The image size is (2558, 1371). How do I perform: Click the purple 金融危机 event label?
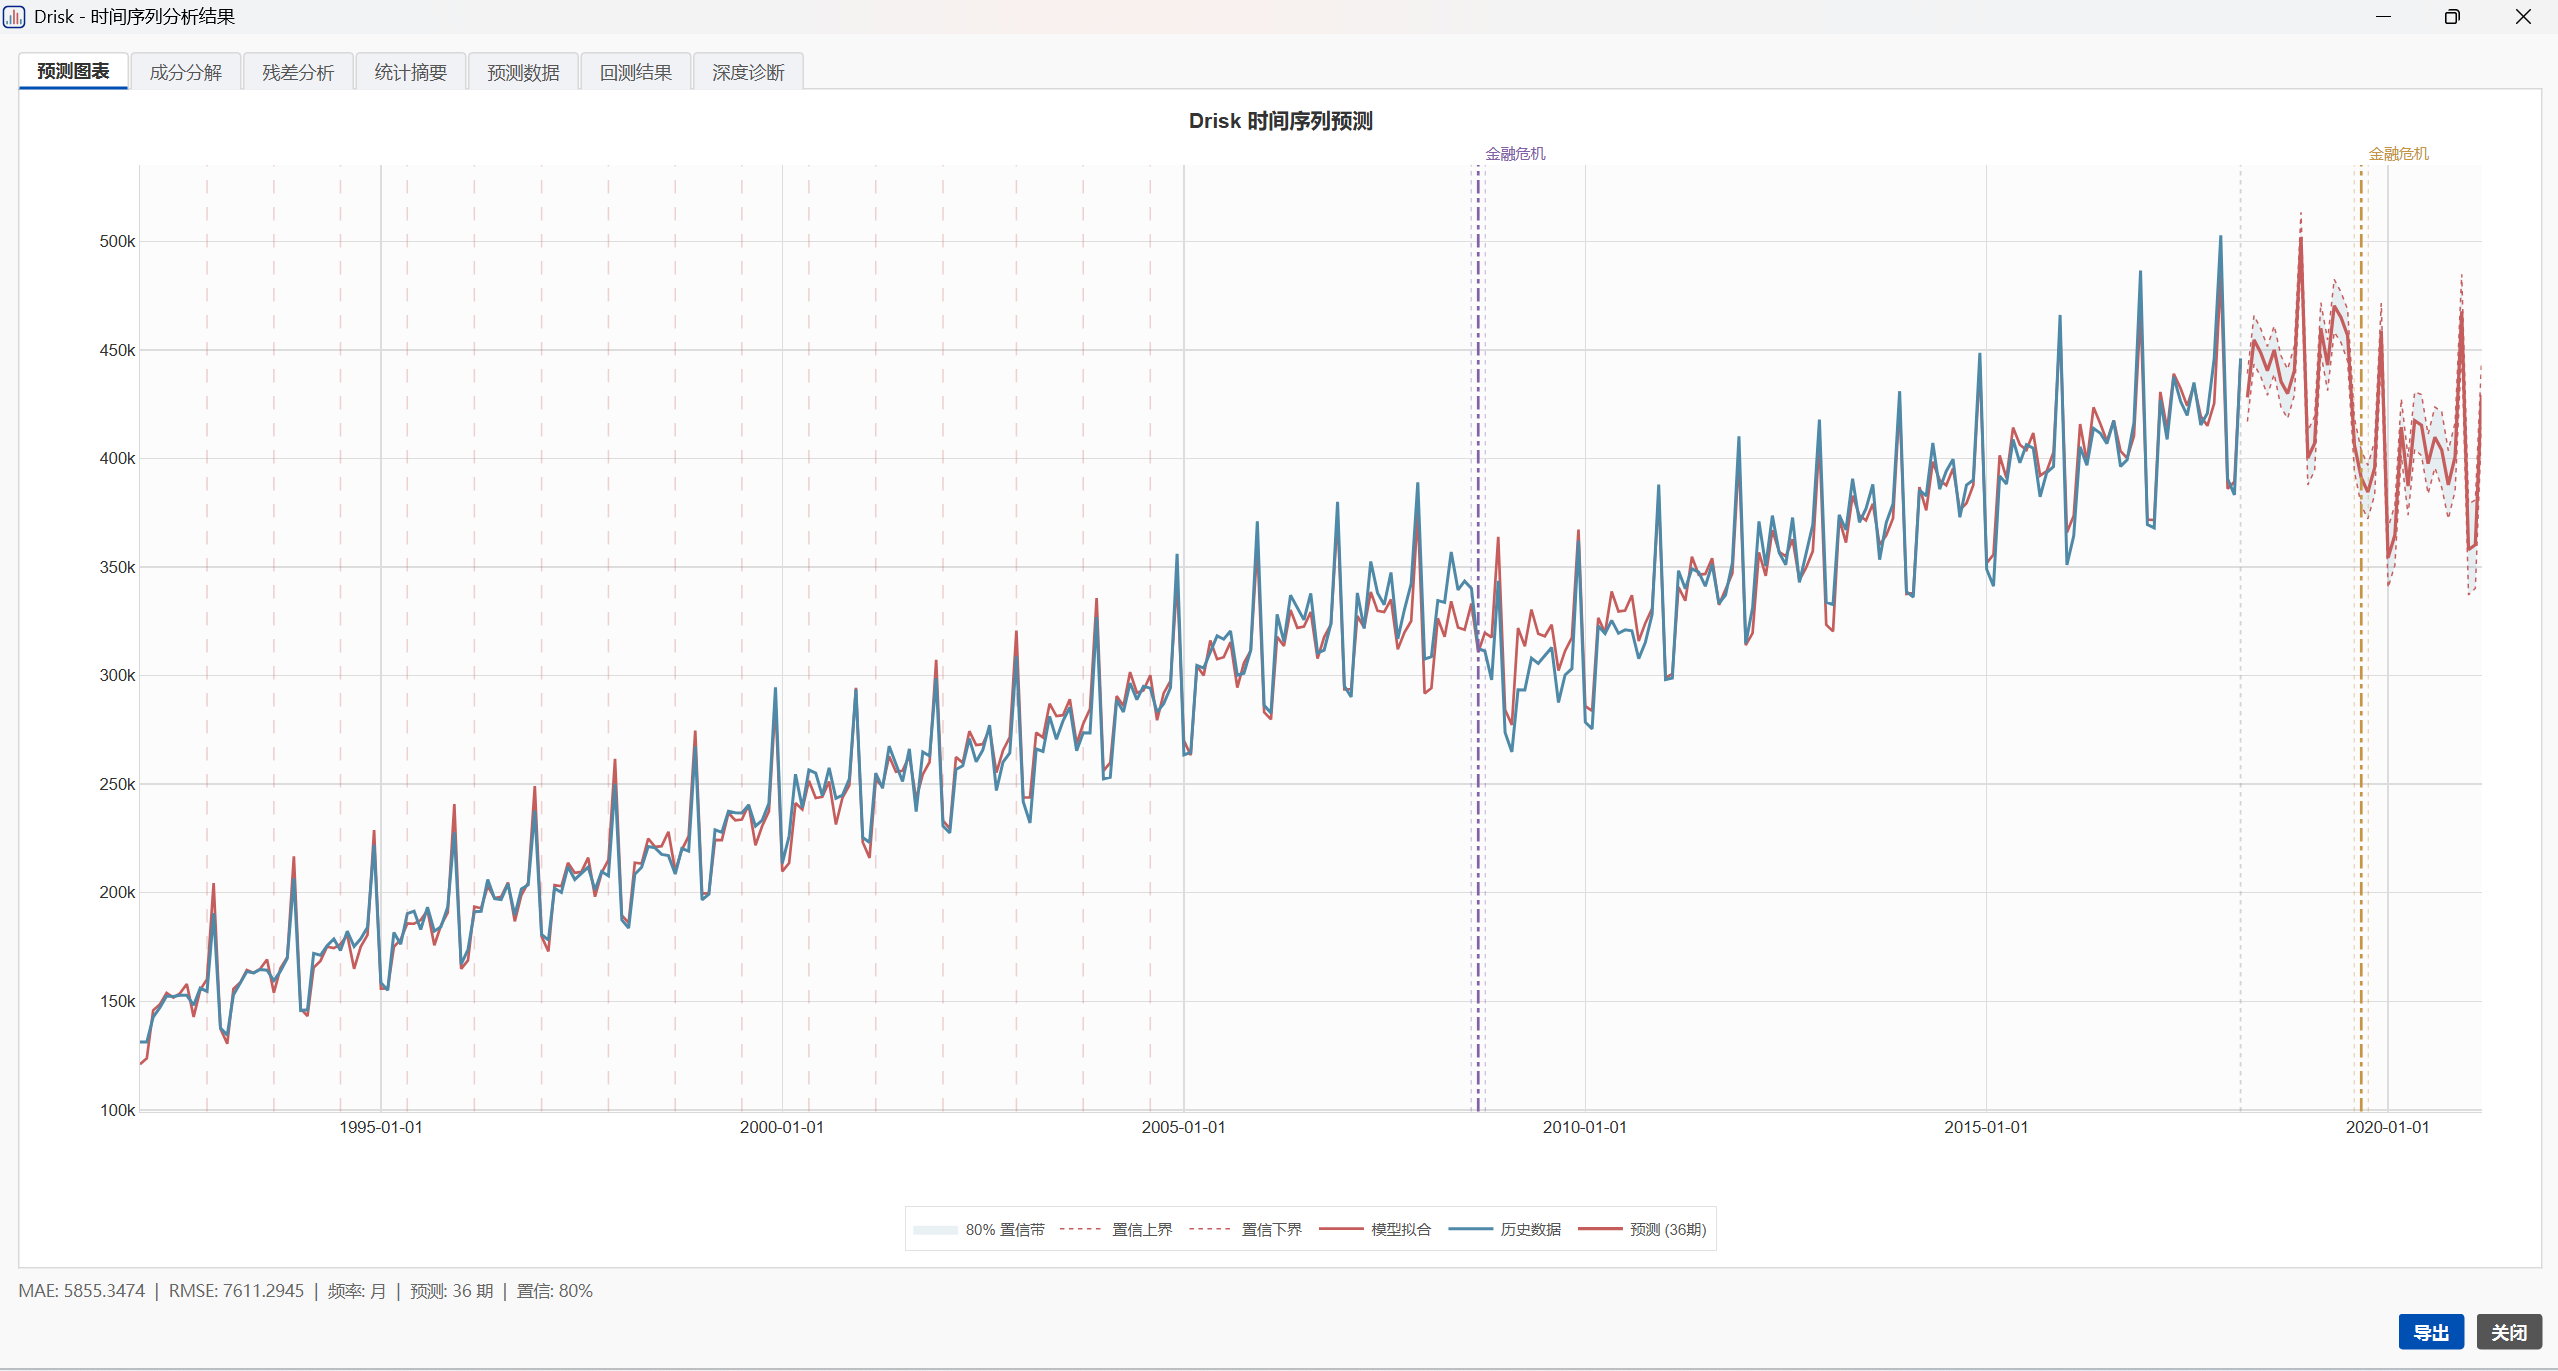pos(1515,153)
